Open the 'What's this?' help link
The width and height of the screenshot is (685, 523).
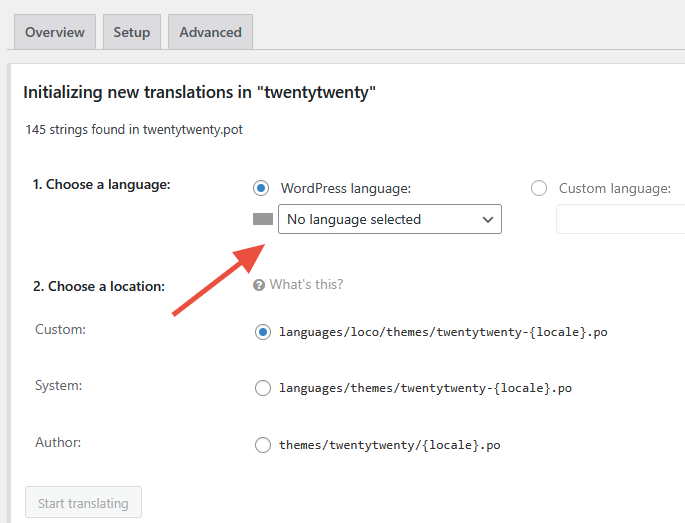tap(306, 285)
